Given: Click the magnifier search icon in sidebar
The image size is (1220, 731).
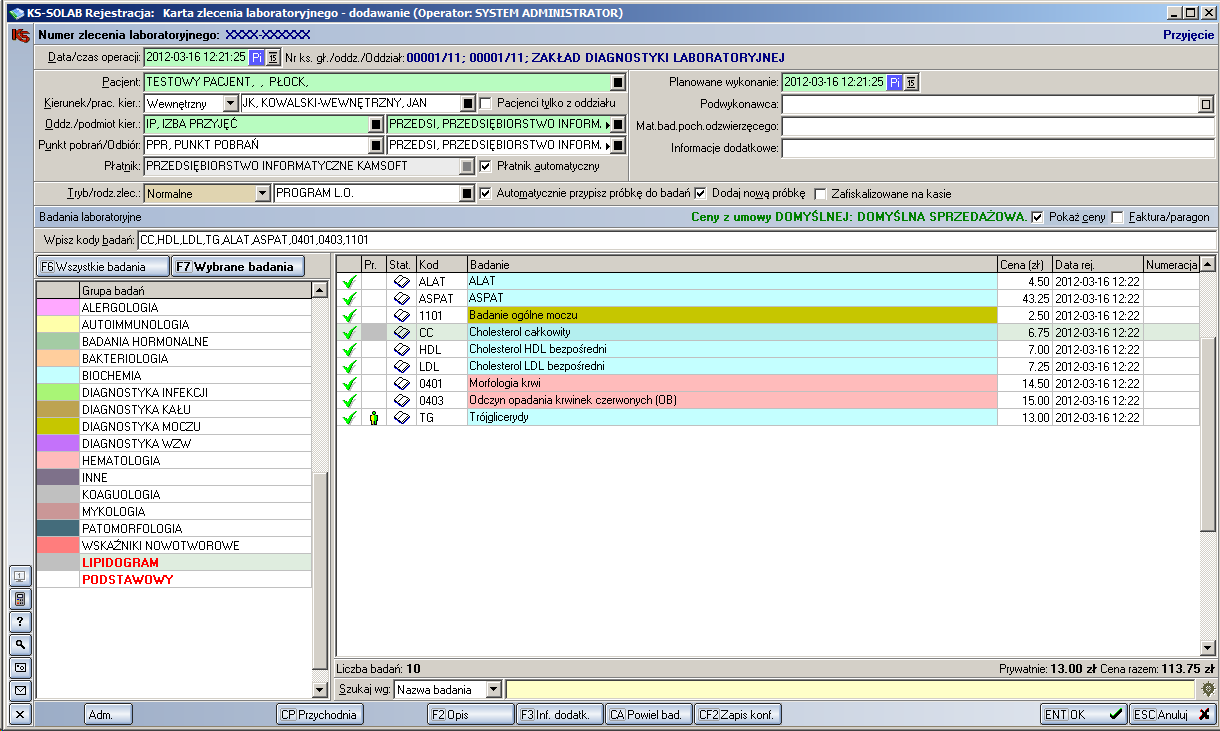Looking at the screenshot, I should (x=20, y=645).
